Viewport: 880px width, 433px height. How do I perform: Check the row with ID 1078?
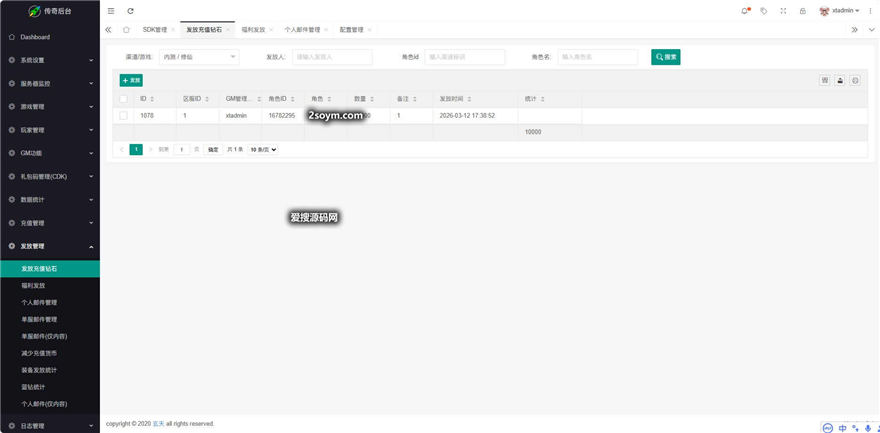(123, 116)
